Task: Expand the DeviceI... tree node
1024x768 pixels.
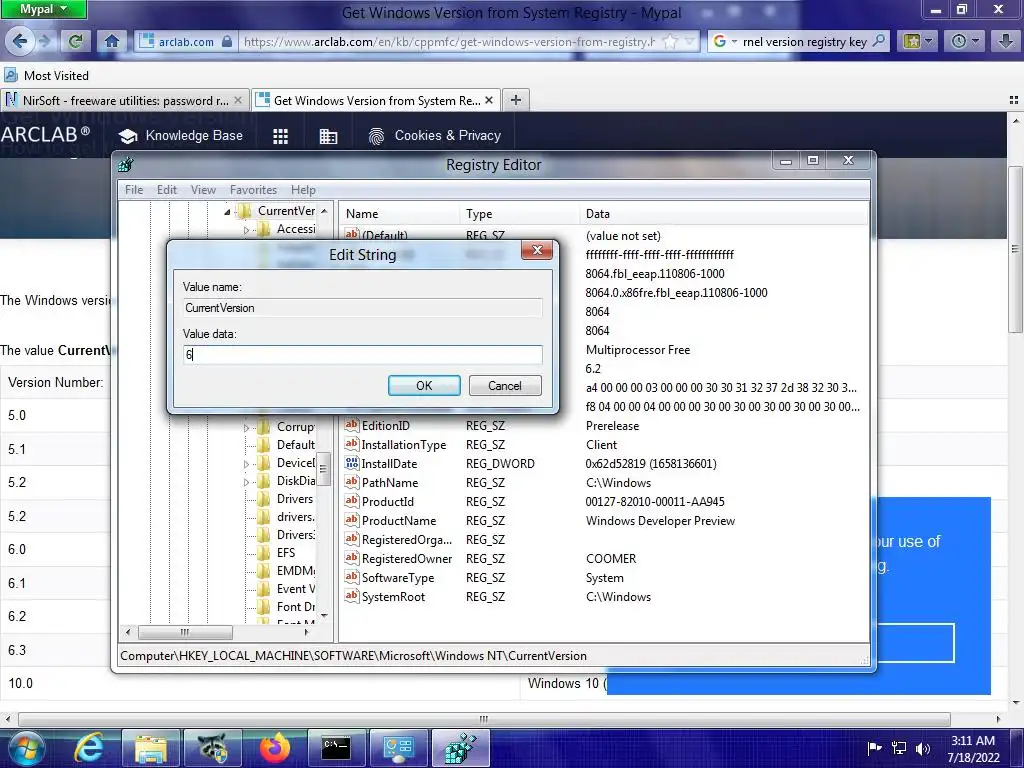Action: (246, 464)
